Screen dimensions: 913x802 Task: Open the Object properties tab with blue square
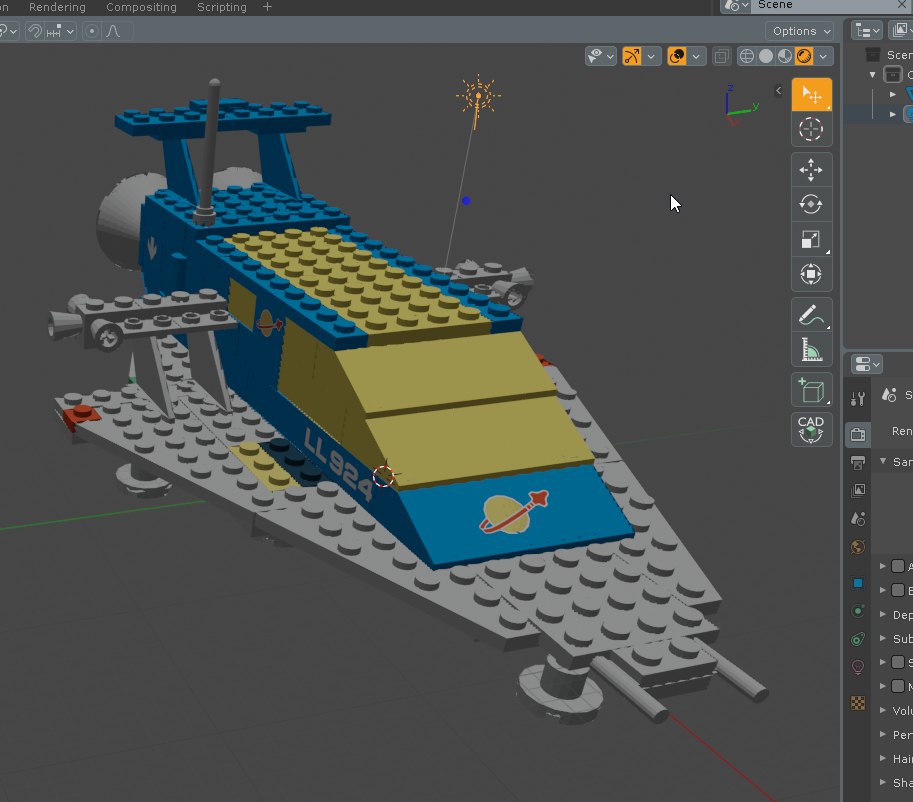858,583
